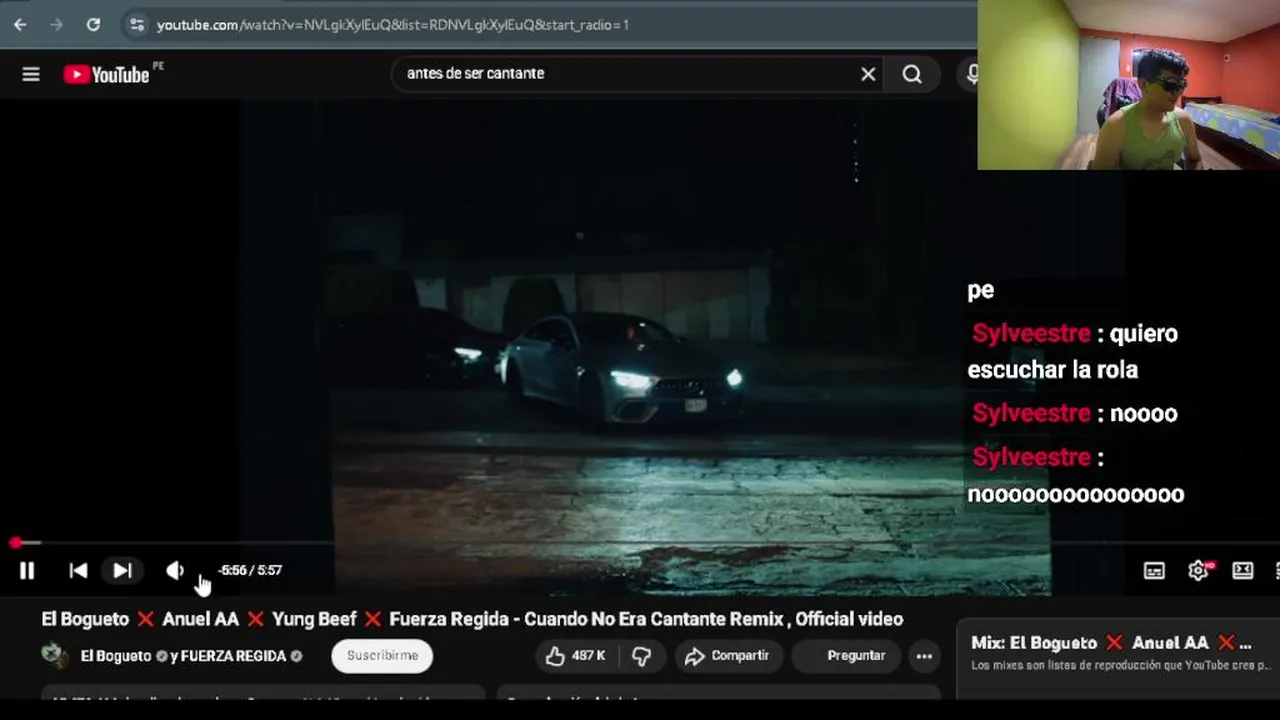Reload the page with refresh icon

click(x=93, y=24)
